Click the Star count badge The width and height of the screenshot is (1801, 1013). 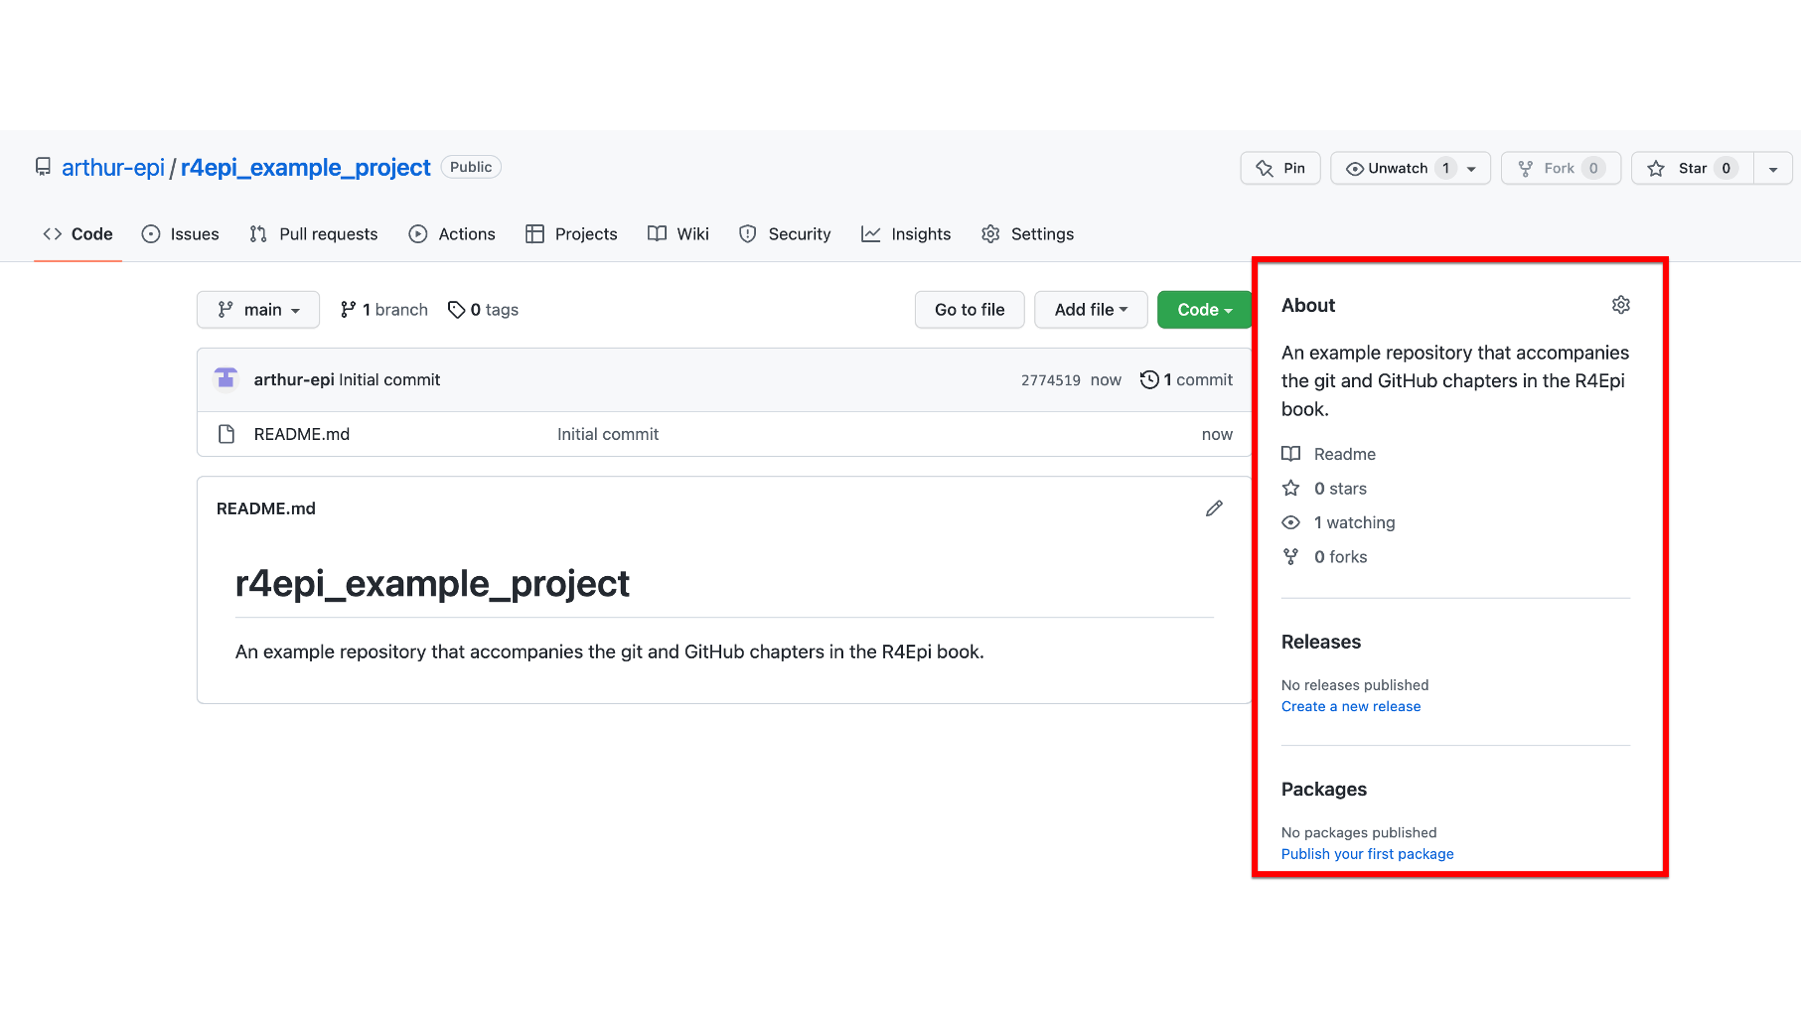1726,168
